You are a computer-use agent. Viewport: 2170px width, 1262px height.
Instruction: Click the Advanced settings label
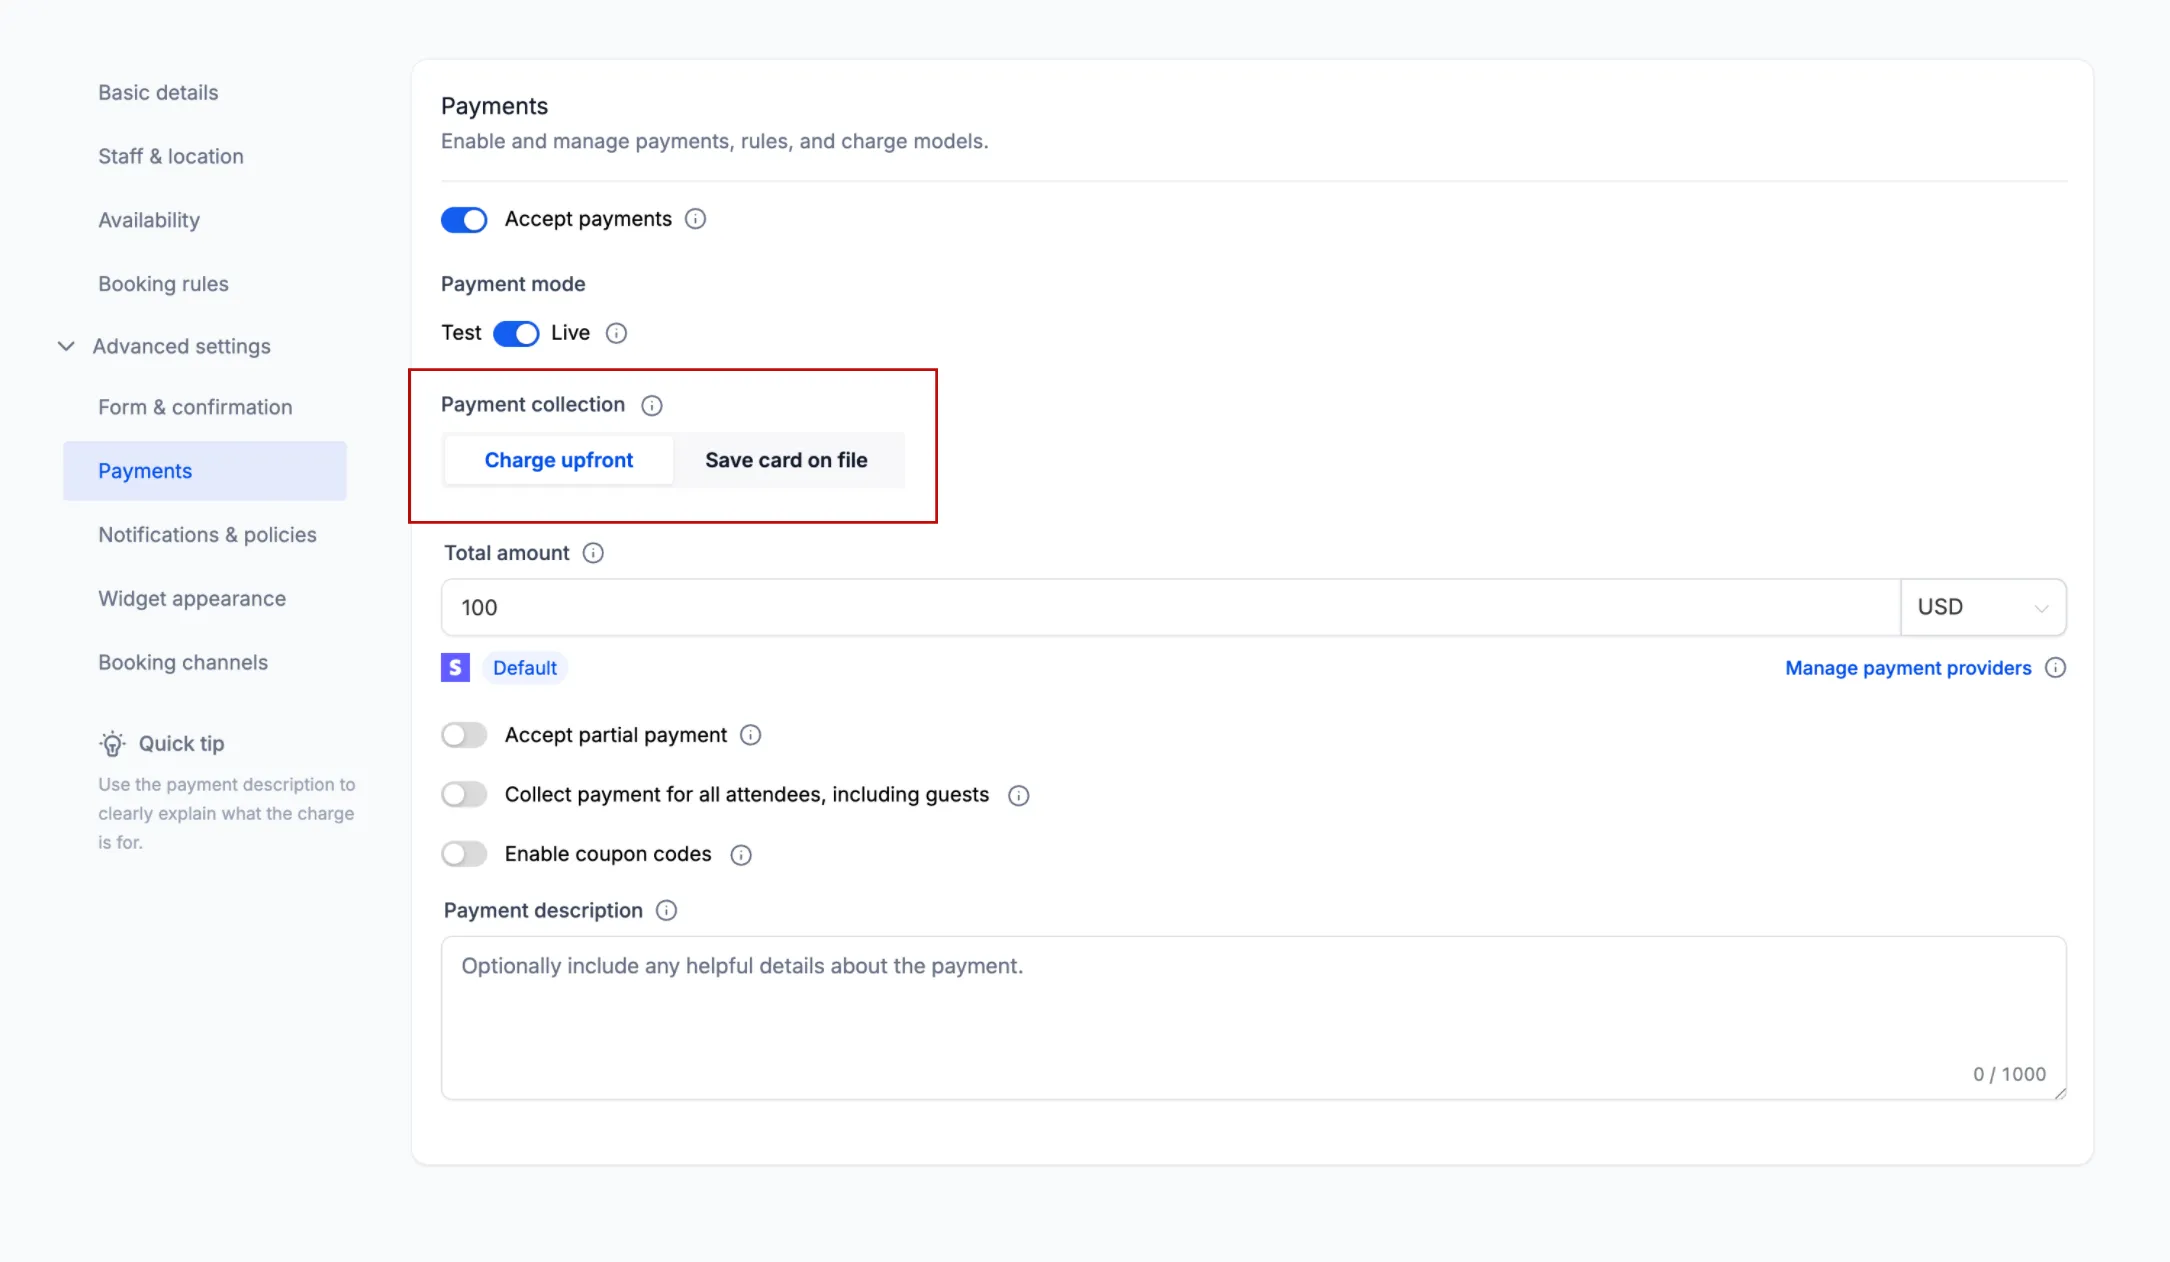click(x=182, y=346)
